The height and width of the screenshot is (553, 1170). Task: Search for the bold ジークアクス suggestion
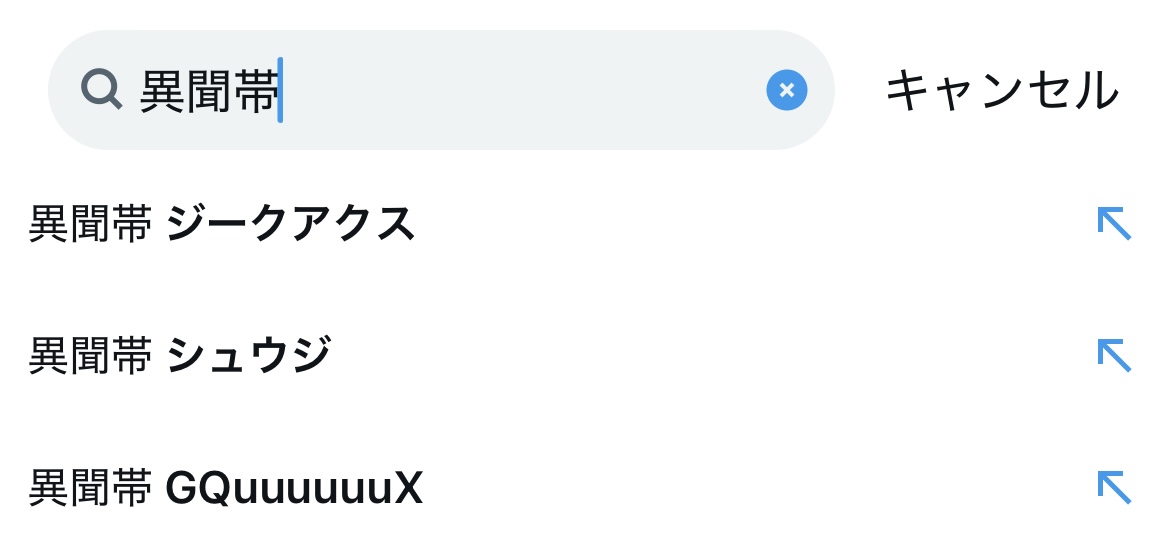pos(290,224)
